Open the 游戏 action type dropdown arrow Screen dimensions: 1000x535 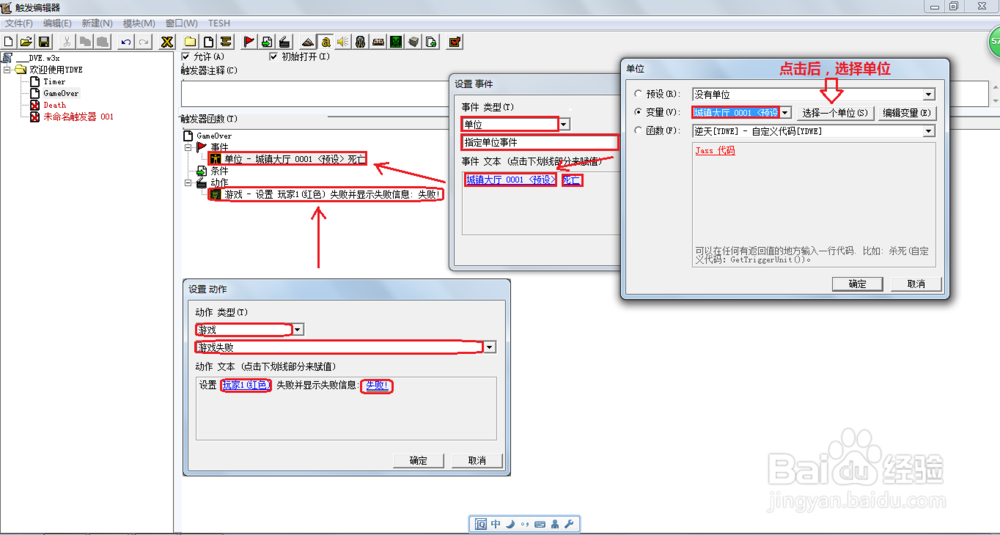298,330
